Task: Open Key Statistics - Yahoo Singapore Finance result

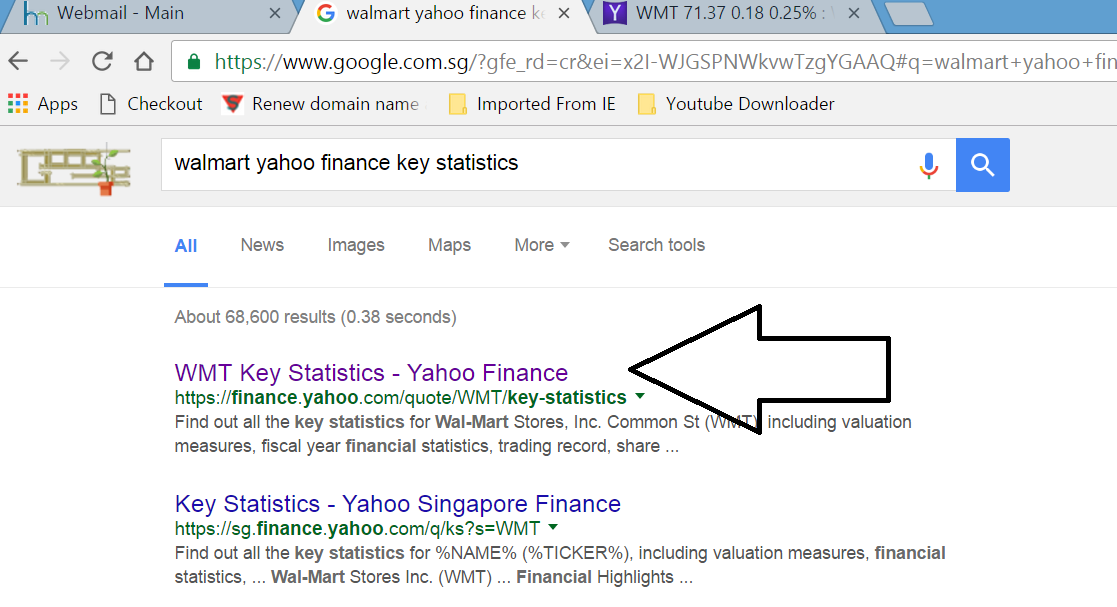Action: (x=398, y=504)
